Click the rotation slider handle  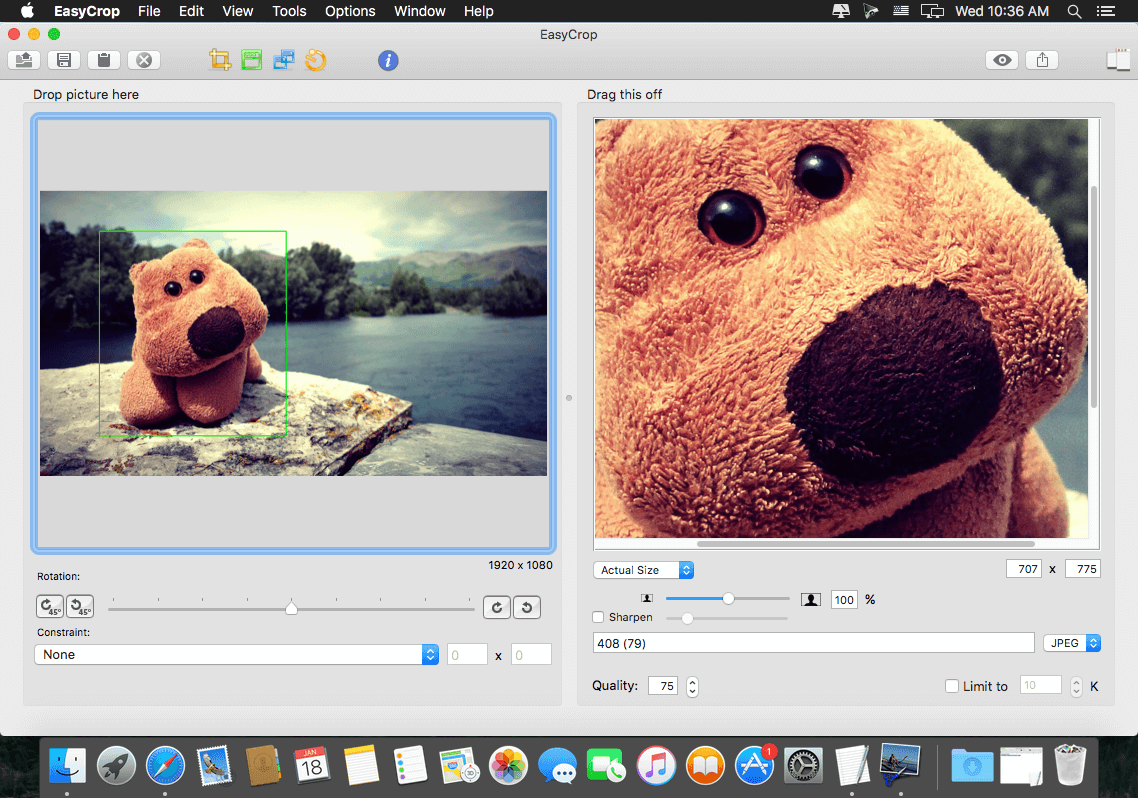tap(291, 608)
